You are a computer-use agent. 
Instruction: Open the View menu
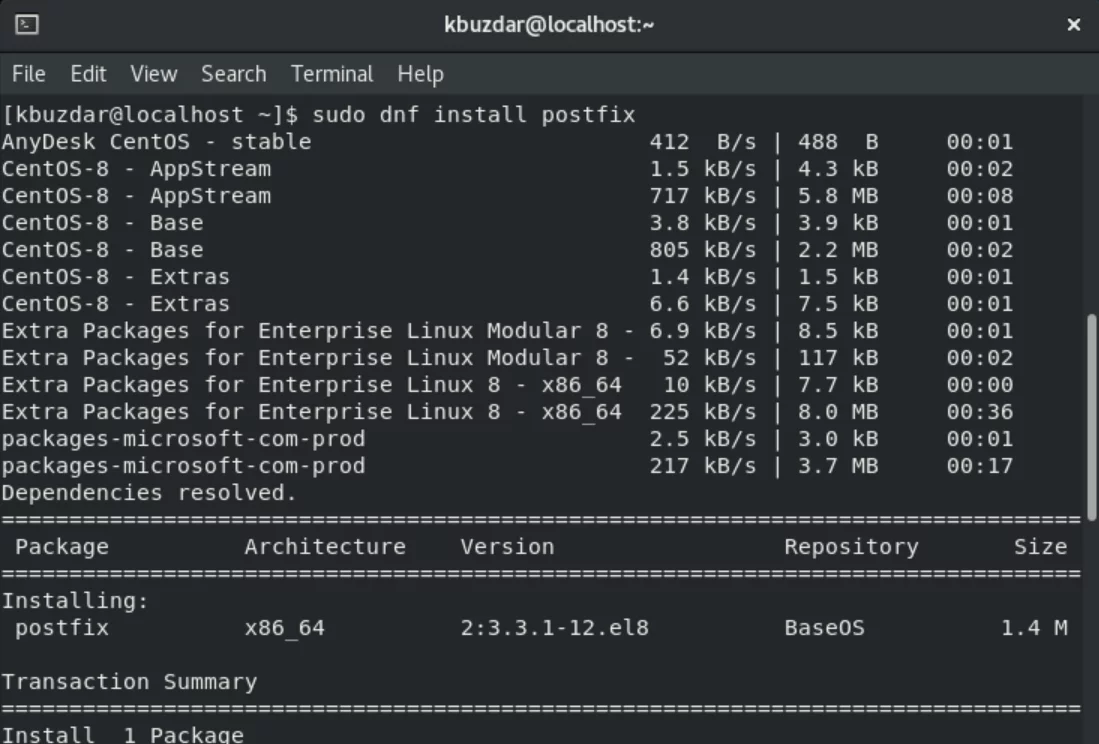pos(153,74)
